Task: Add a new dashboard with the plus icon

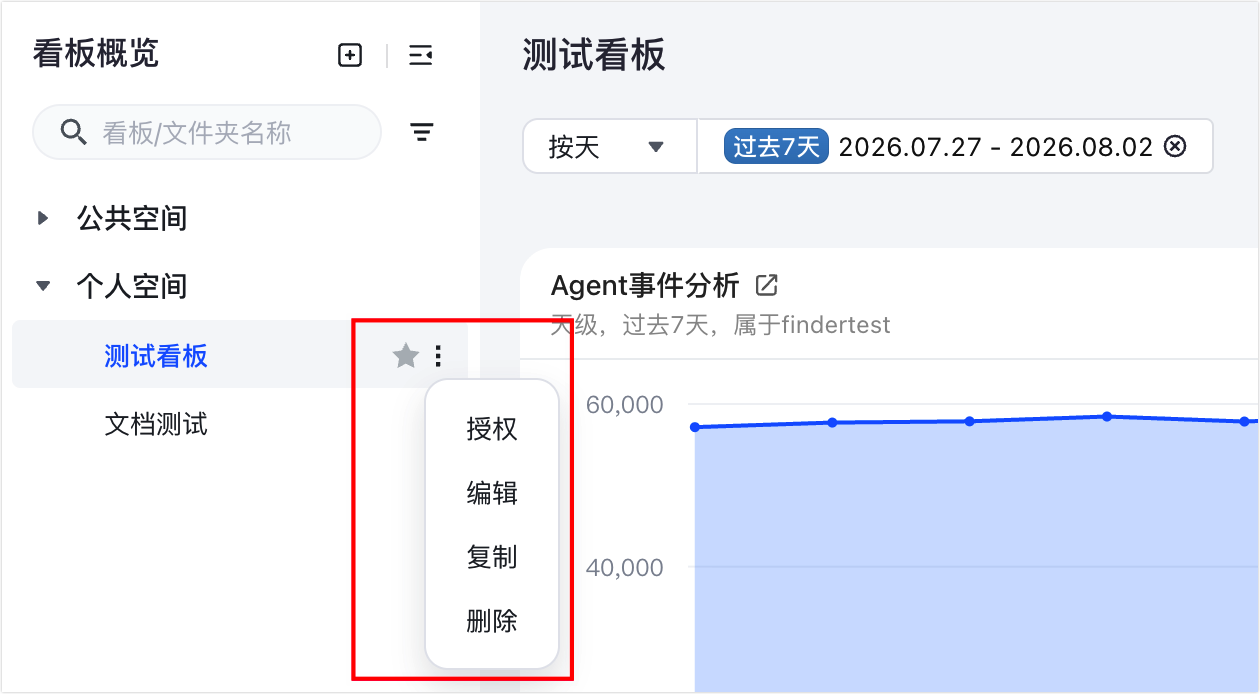Action: click(350, 56)
